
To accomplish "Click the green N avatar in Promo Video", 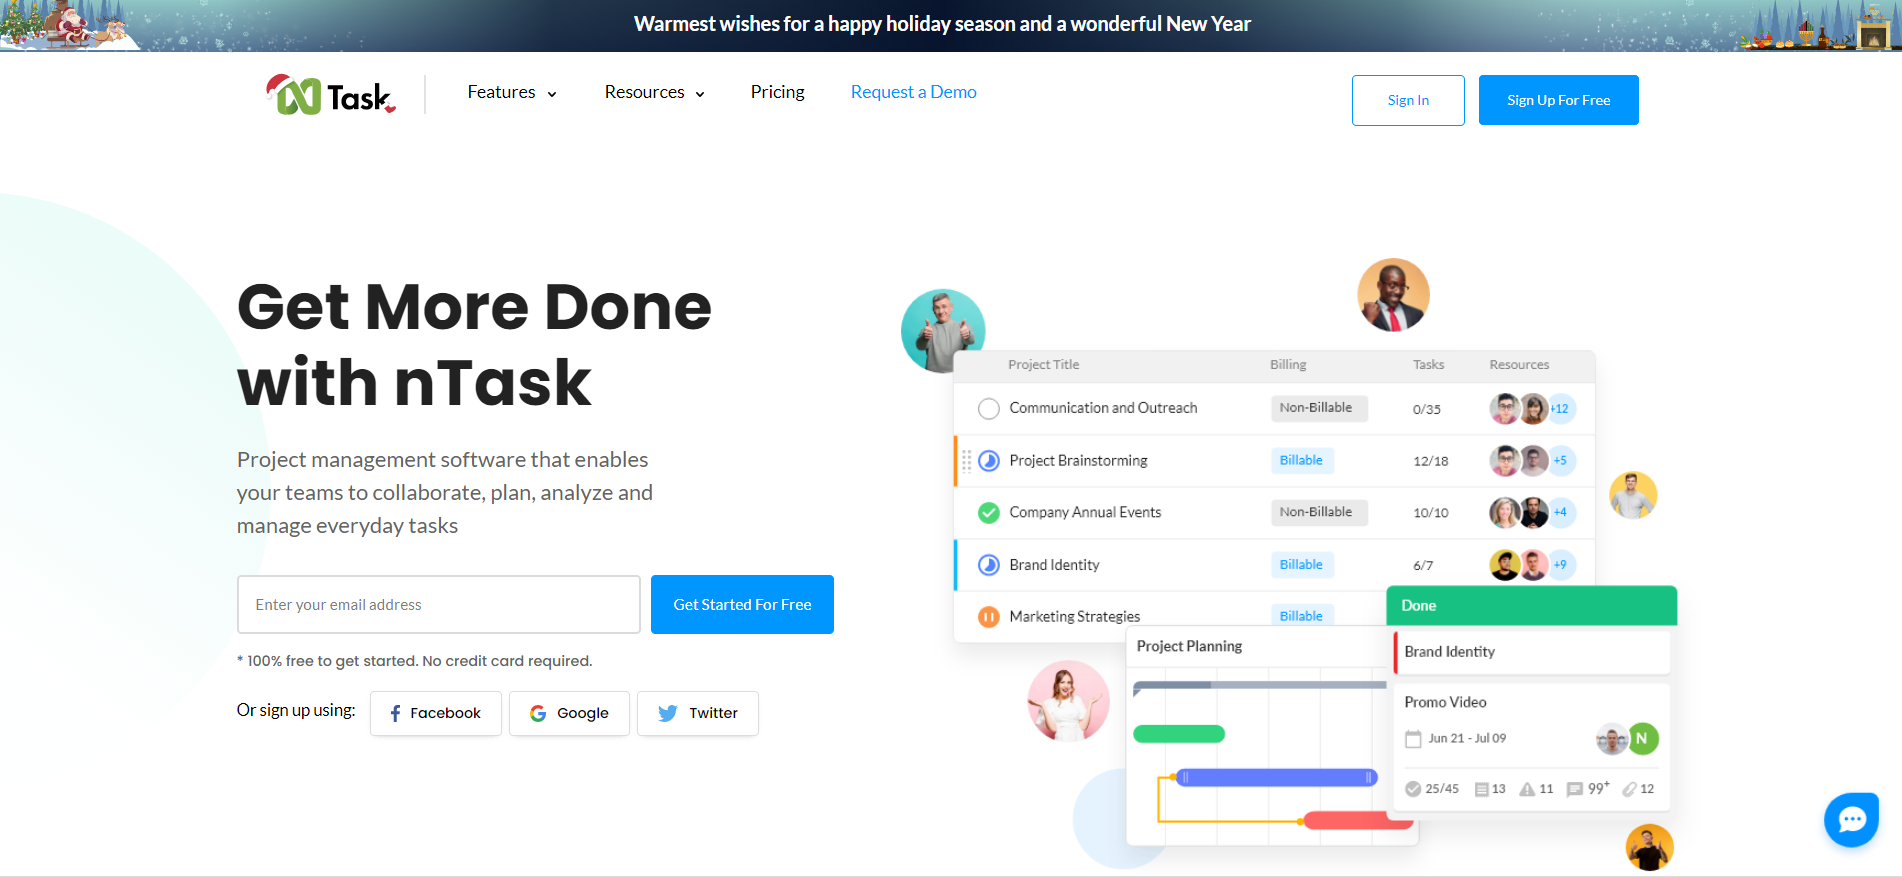I will point(1642,739).
